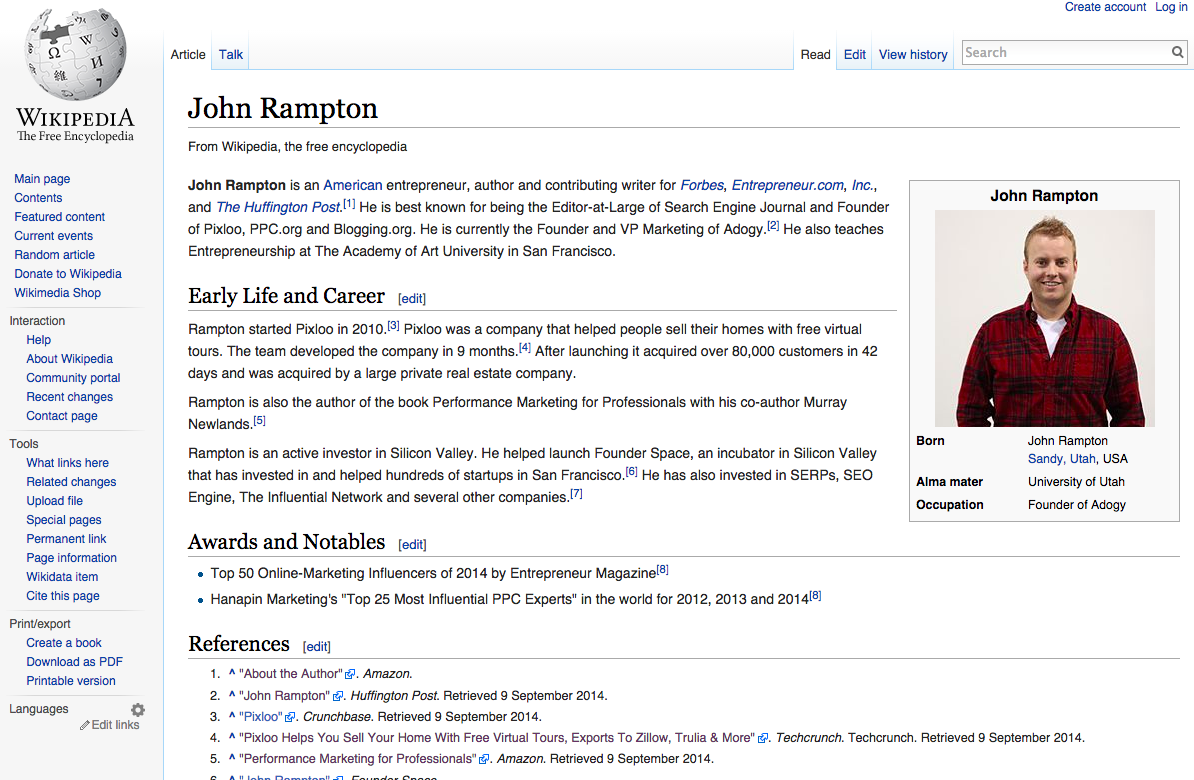The width and height of the screenshot is (1194, 780).
Task: Open Random article in sidebar
Action: 54,255
